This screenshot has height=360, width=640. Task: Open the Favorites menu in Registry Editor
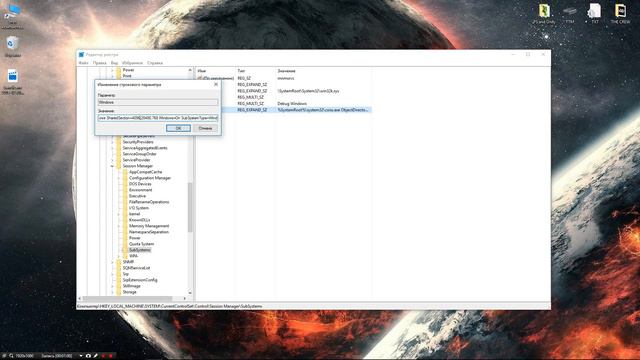132,63
